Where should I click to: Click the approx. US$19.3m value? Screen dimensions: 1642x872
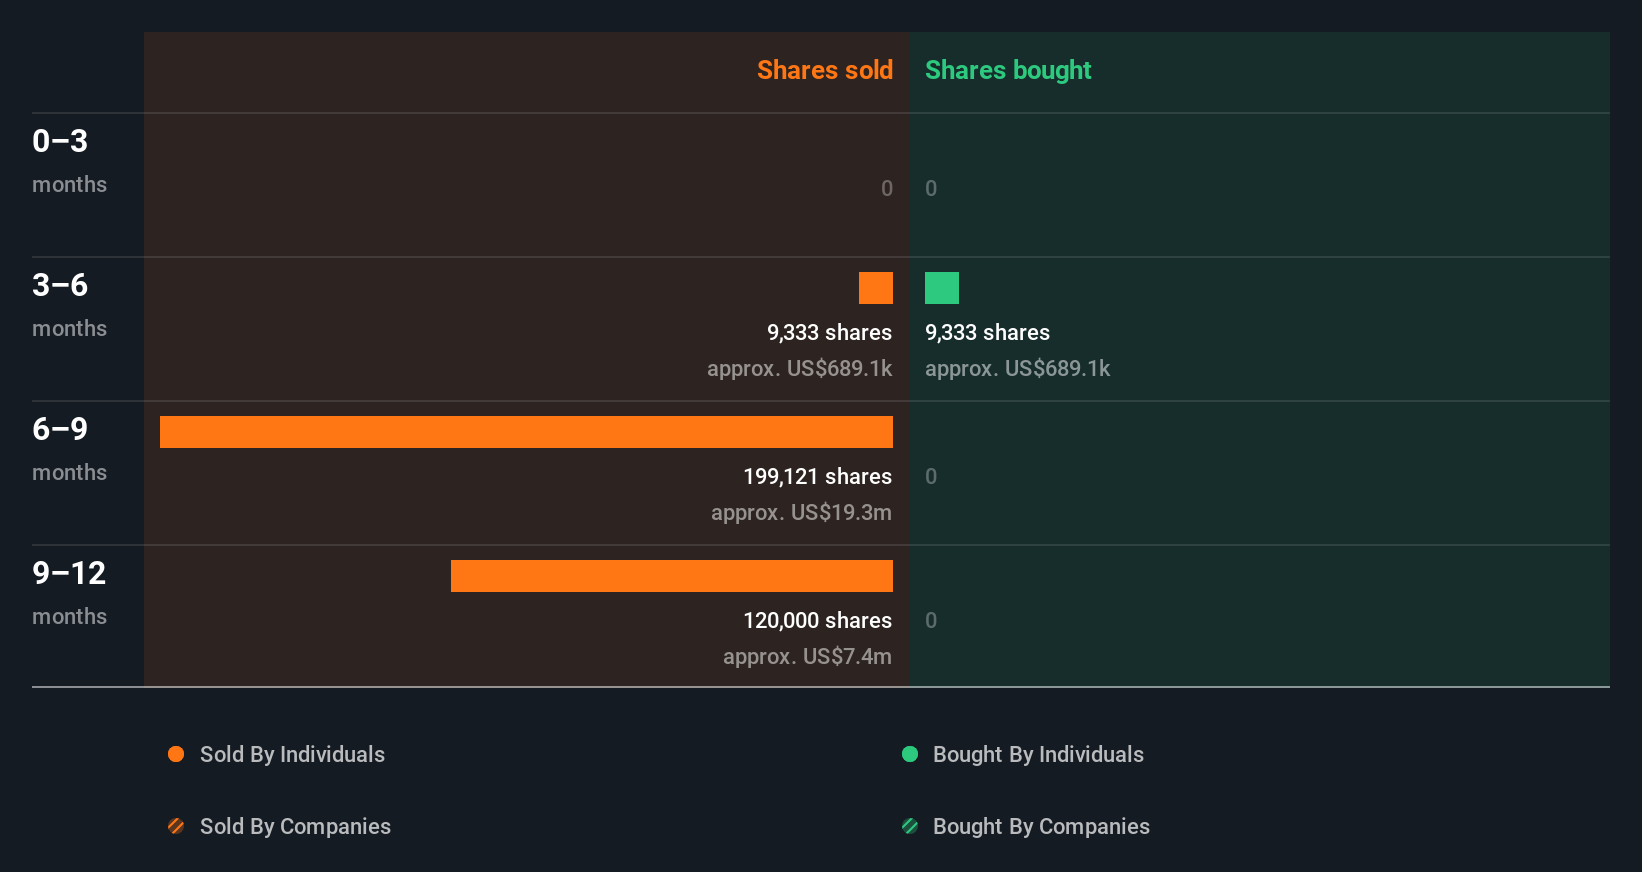(x=801, y=513)
